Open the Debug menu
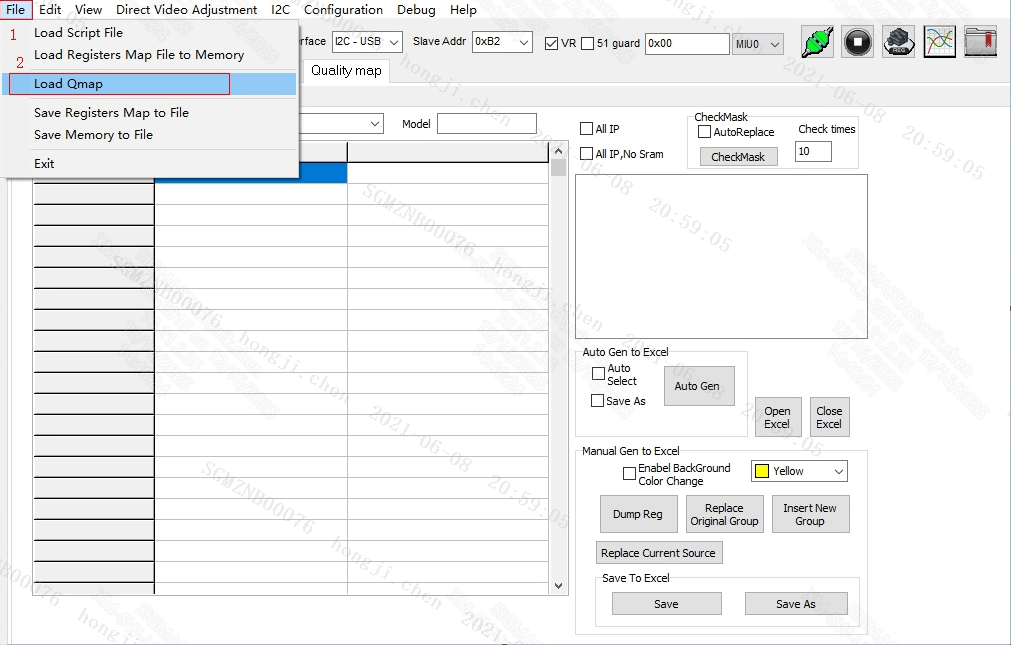 (416, 10)
